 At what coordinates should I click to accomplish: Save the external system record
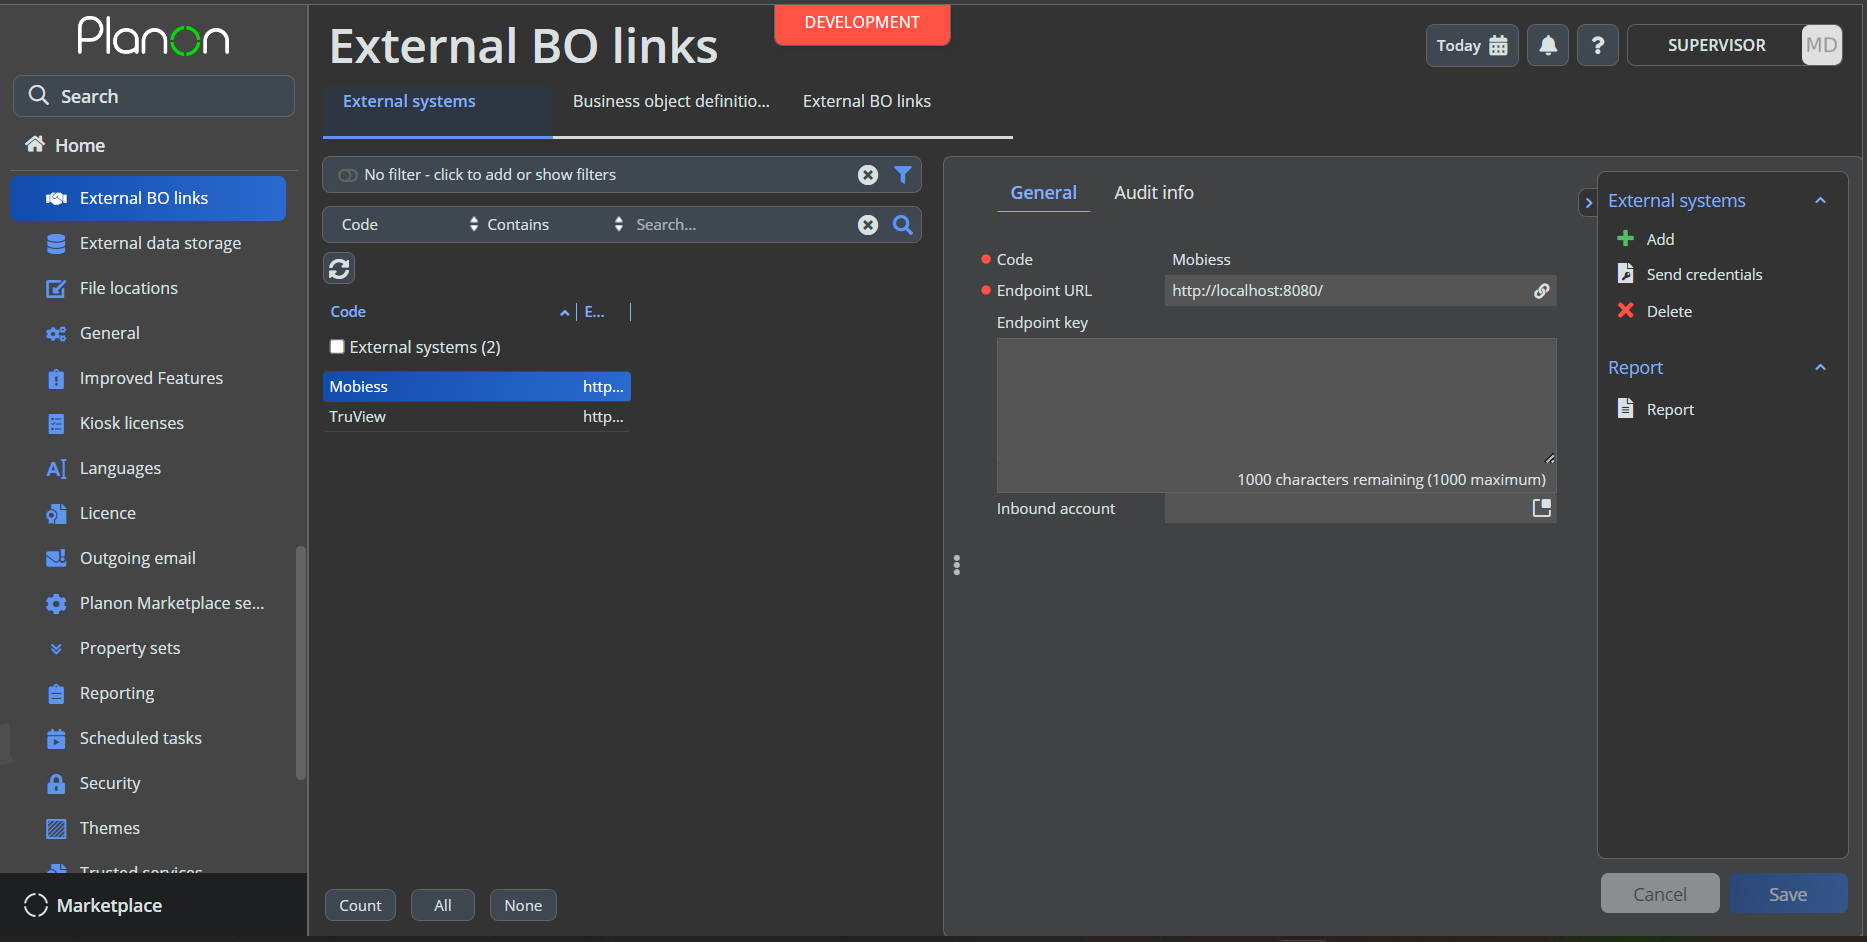pyautogui.click(x=1788, y=894)
